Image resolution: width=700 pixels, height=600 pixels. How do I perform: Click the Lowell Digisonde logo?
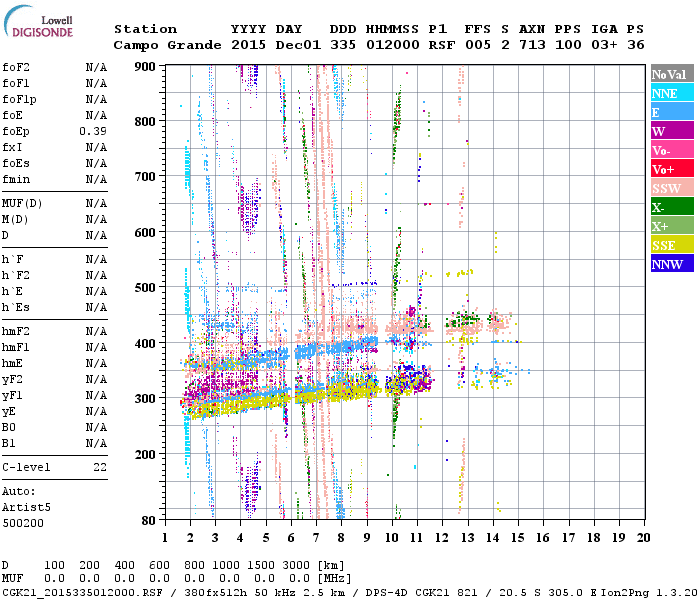(38, 21)
